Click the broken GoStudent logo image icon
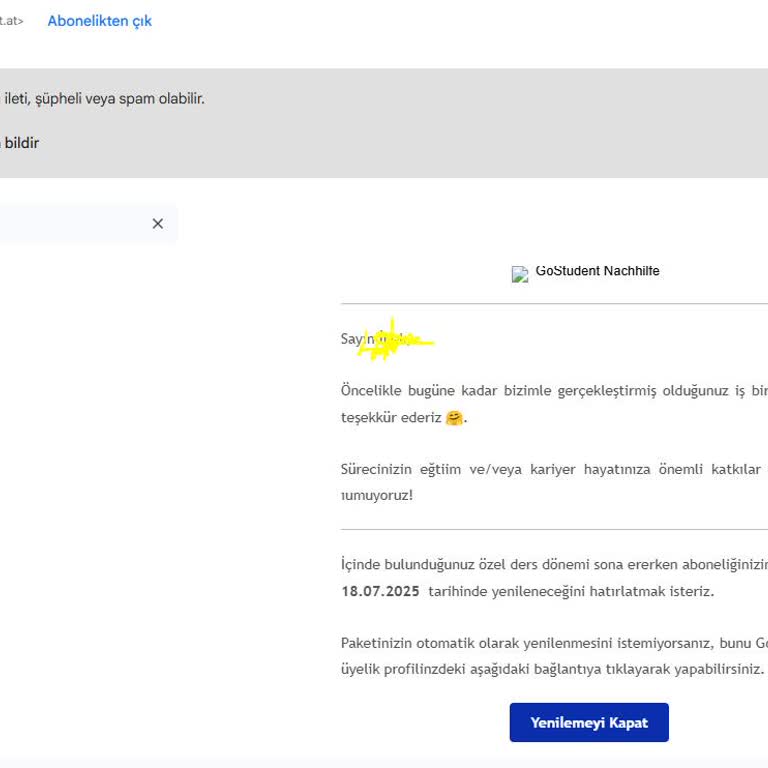768x768 pixels. tap(520, 274)
